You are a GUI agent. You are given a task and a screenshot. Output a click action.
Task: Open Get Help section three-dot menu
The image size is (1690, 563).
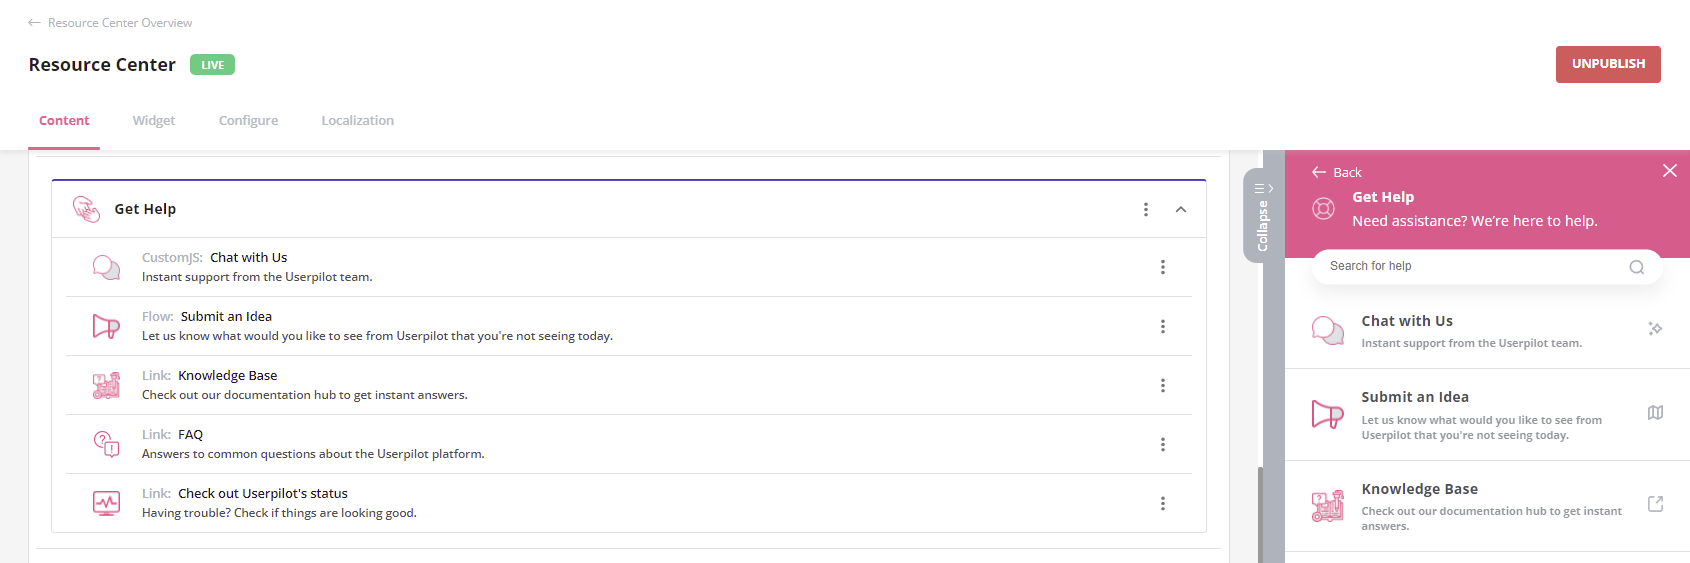[x=1145, y=209]
